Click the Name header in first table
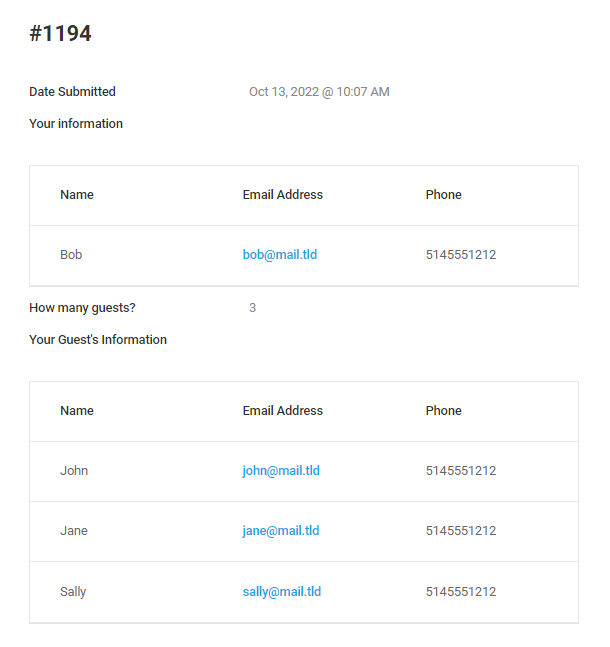The height and width of the screenshot is (647, 610). tap(77, 195)
